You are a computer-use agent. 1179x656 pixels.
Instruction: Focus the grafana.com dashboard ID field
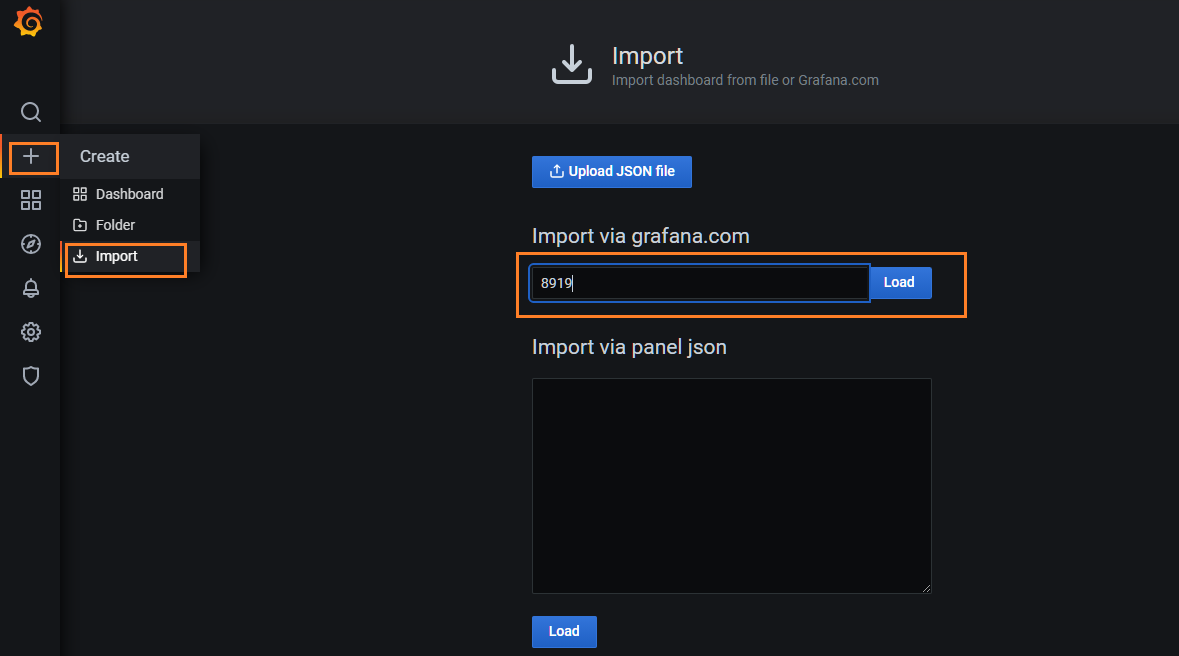[700, 283]
